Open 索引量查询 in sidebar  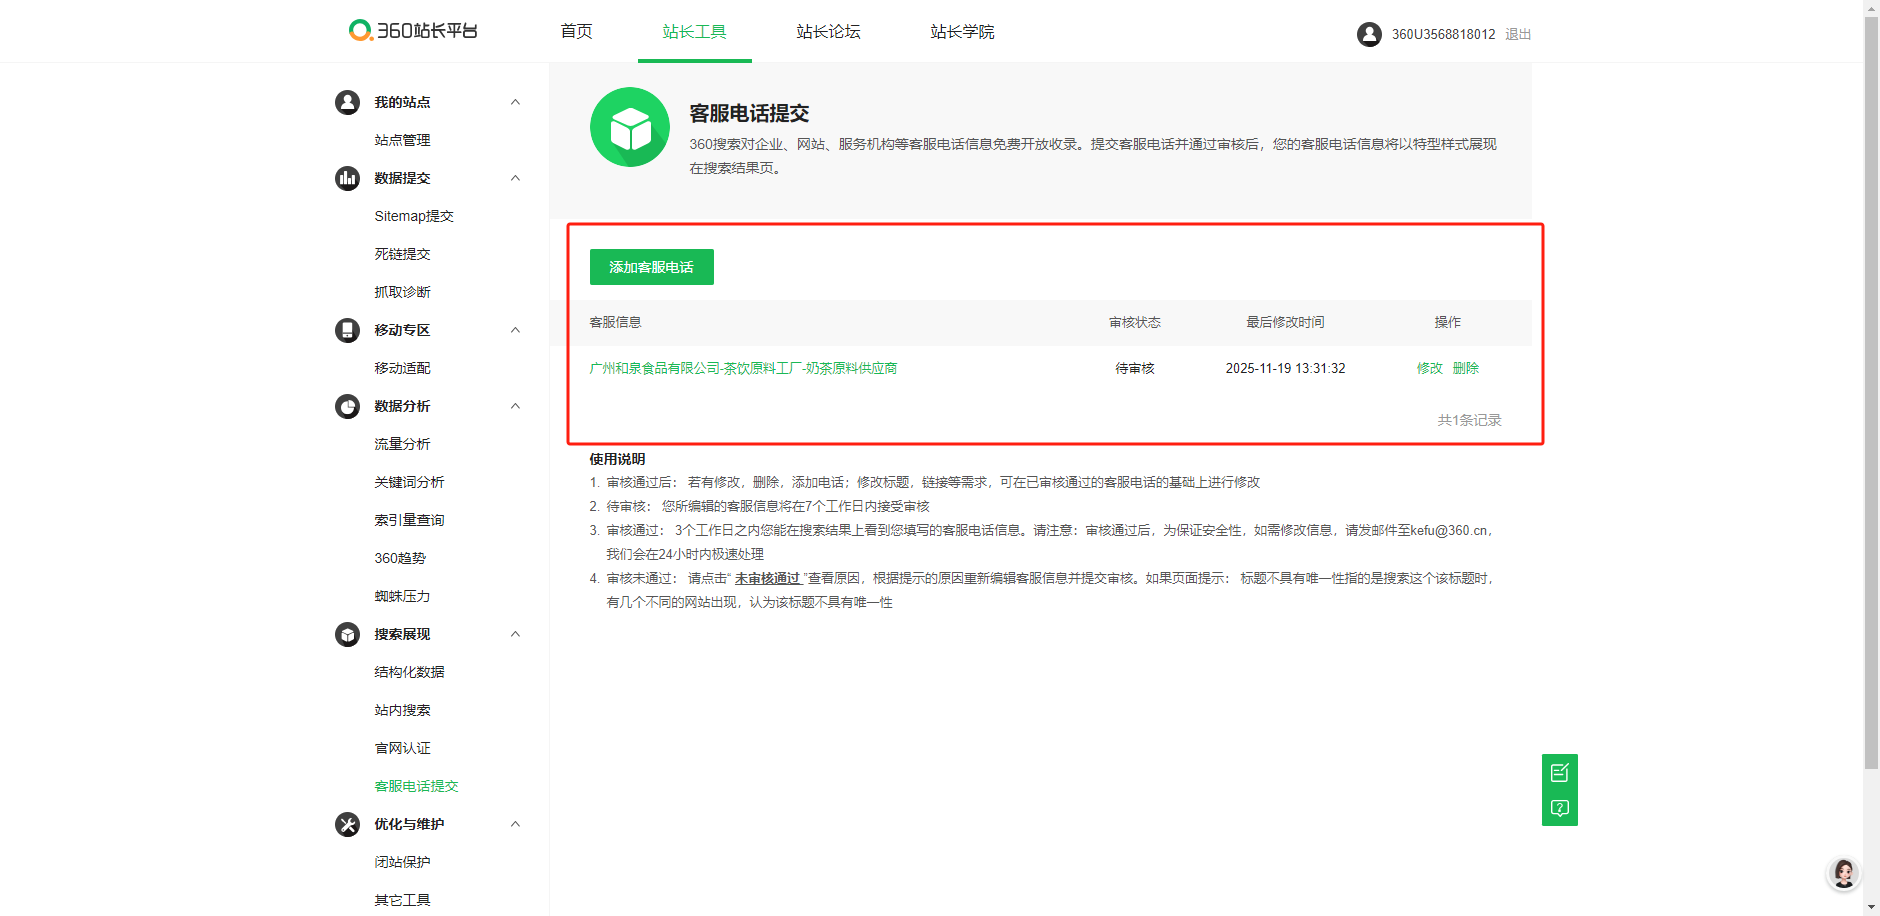point(409,520)
